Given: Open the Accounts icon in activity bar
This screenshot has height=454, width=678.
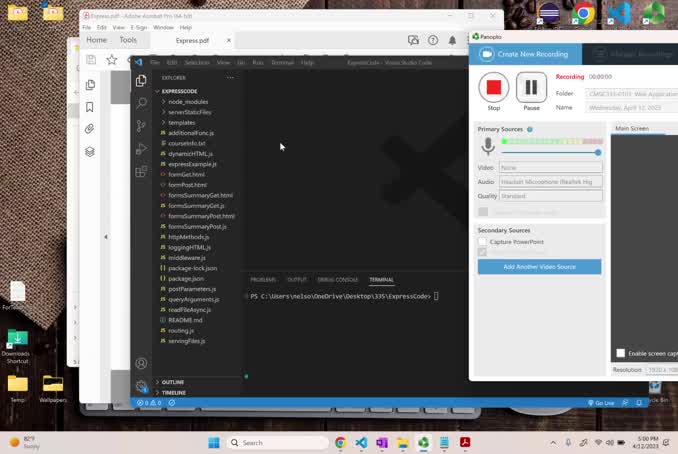Looking at the screenshot, I should [141, 364].
